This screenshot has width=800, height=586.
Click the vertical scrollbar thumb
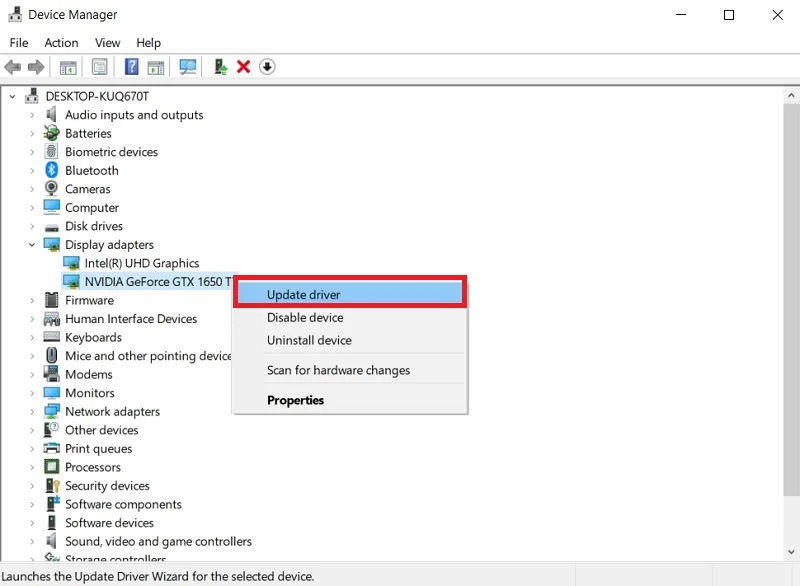point(791,300)
